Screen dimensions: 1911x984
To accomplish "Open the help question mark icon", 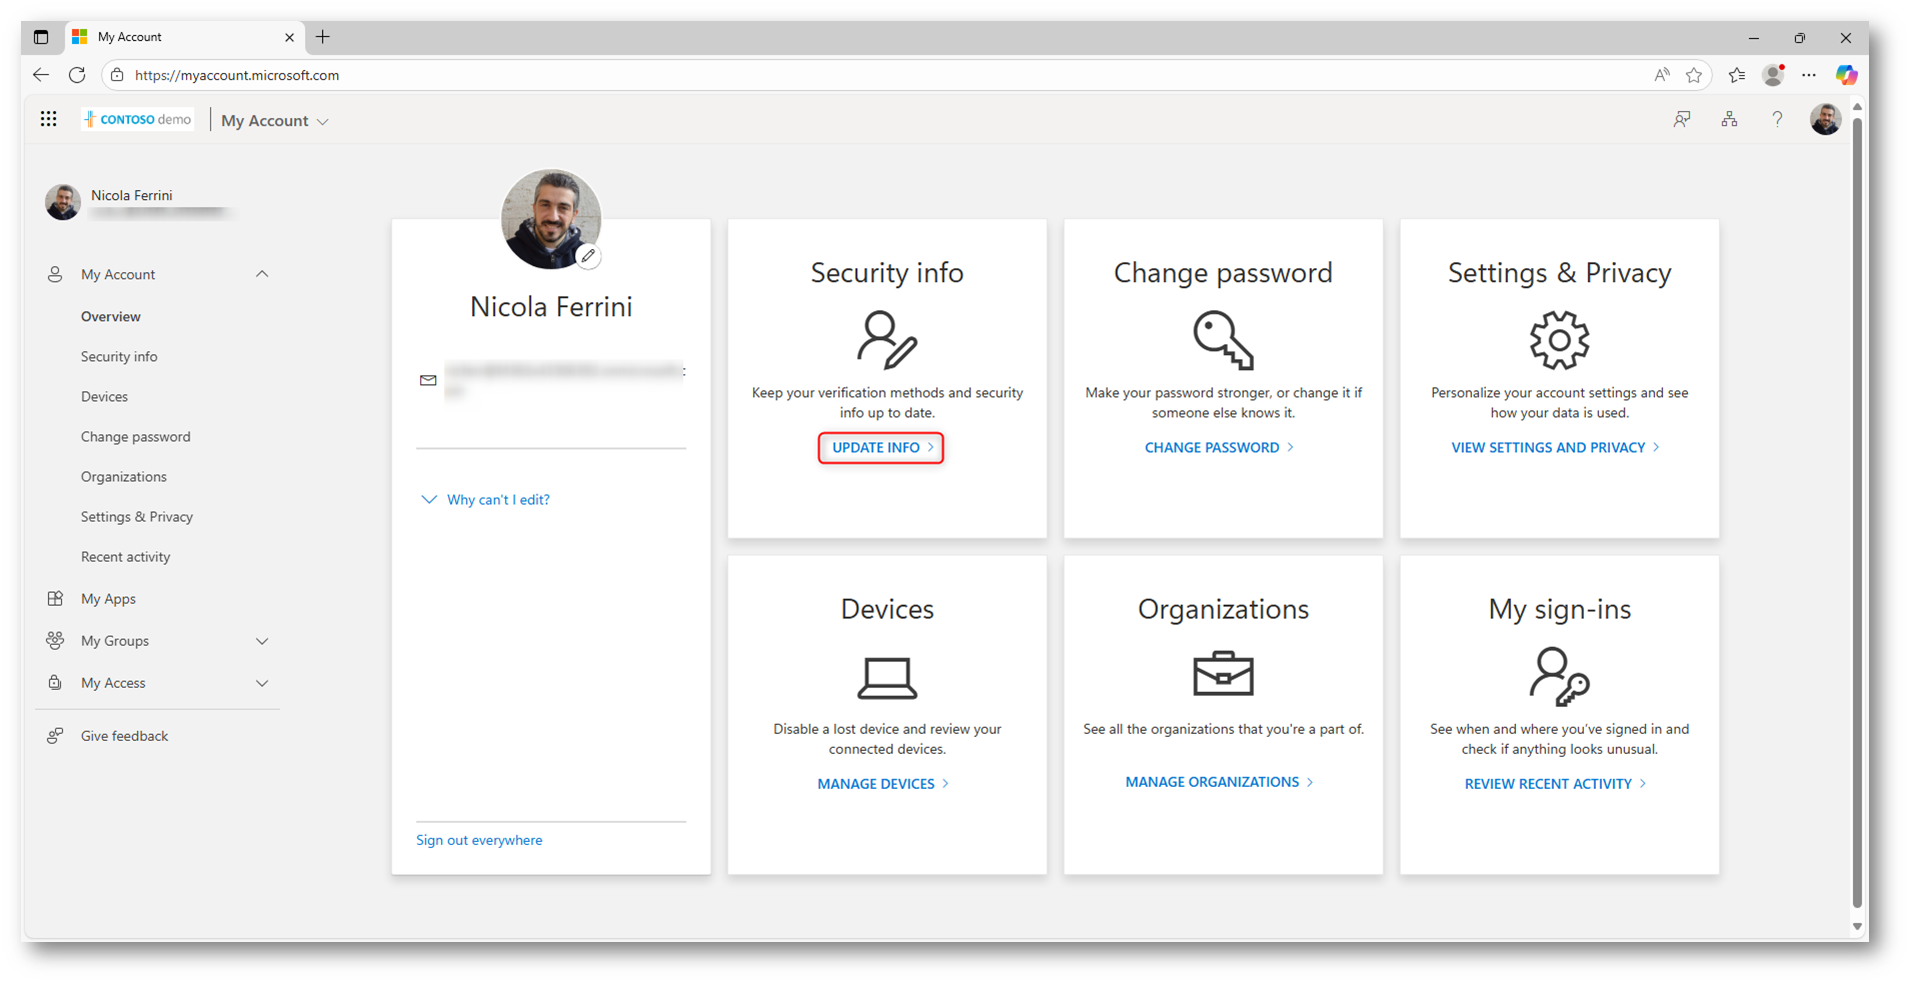I will tap(1776, 120).
